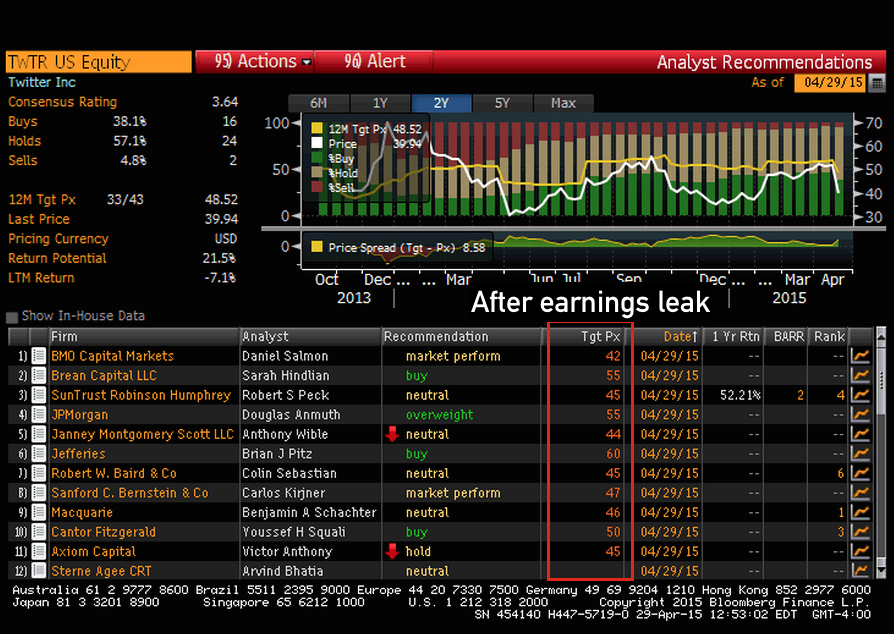Screen dimensions: 894x634
Task: Click chart icon on BMO Capital Markets row
Action: [860, 356]
